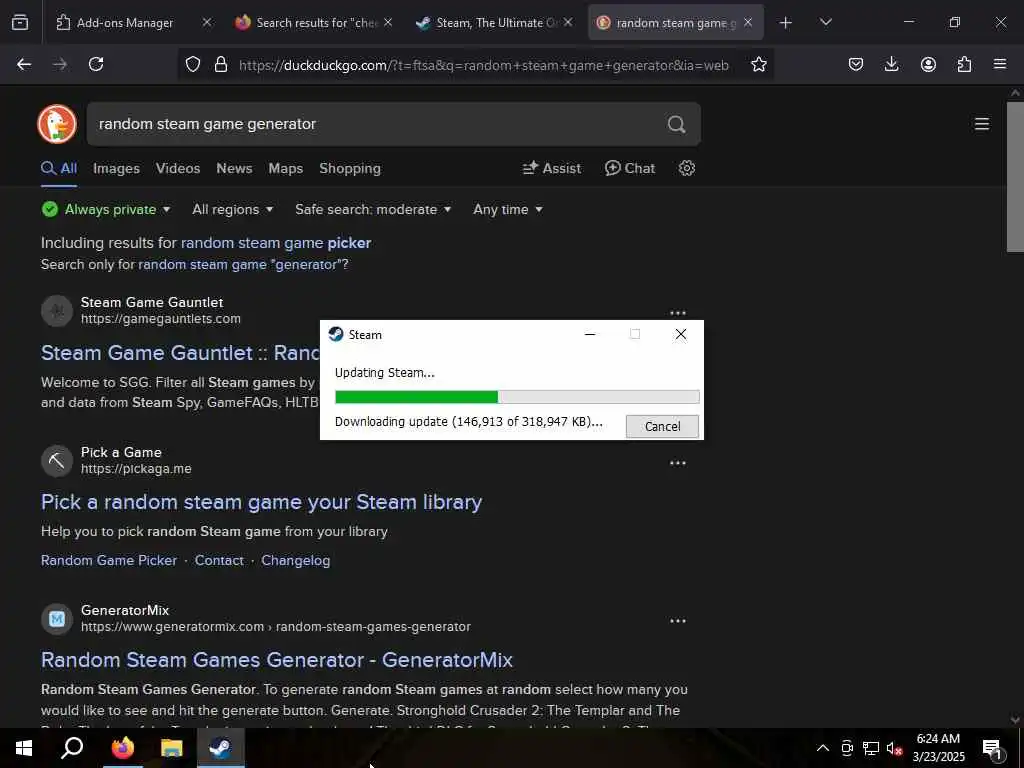Submit search with magnifier icon
This screenshot has height=768, width=1024.
pyautogui.click(x=677, y=124)
